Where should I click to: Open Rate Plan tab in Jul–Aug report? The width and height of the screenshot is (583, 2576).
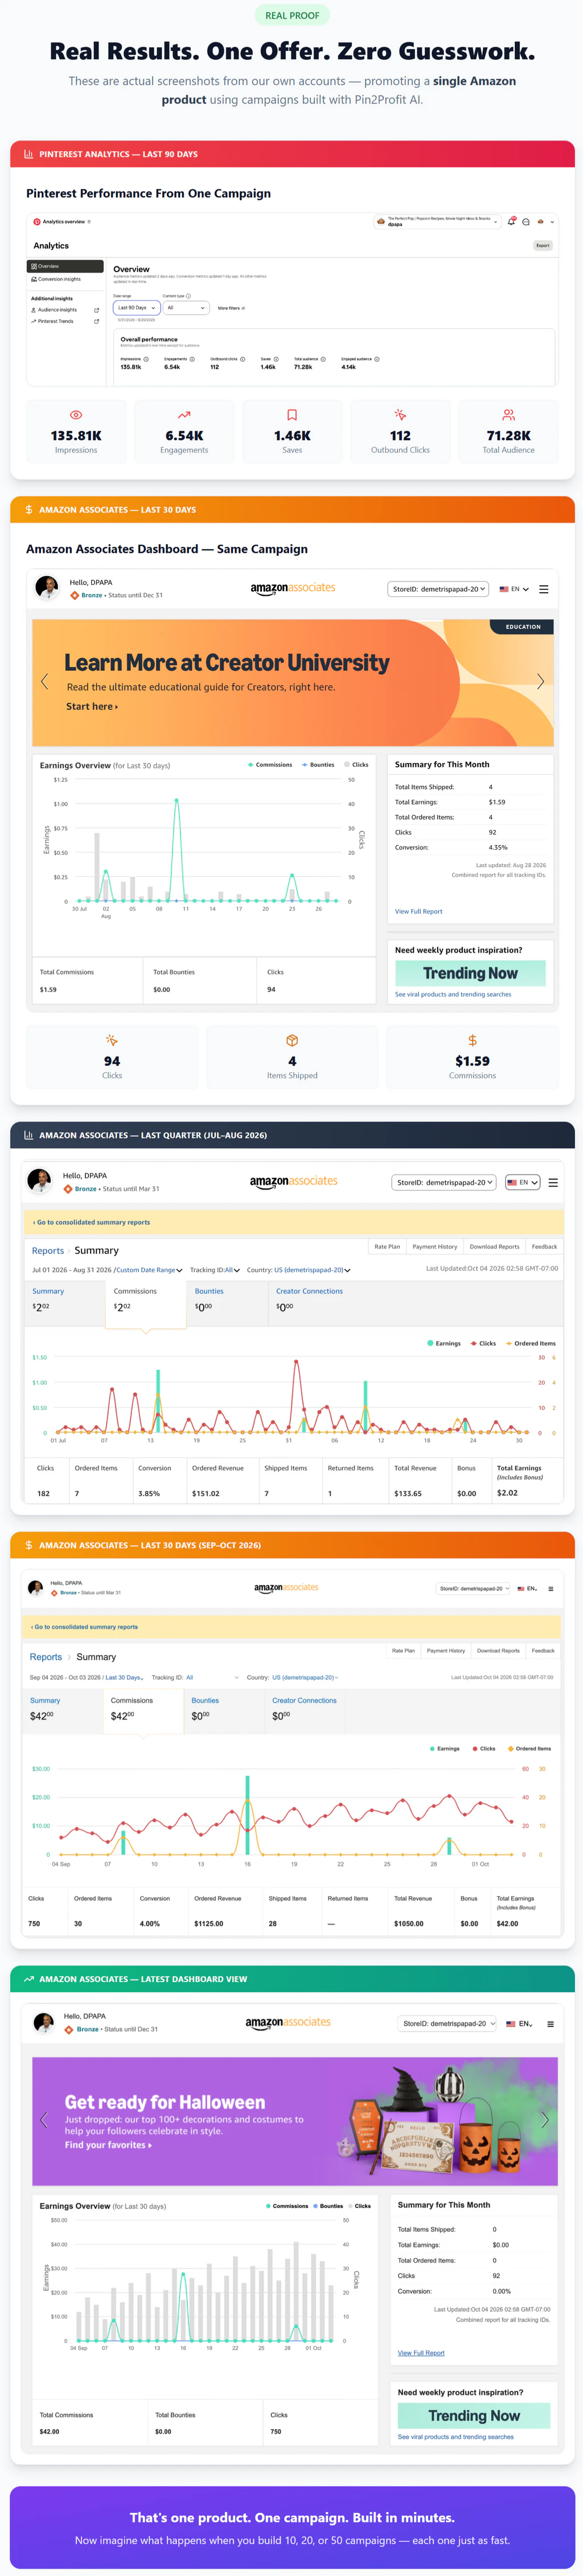click(387, 1247)
